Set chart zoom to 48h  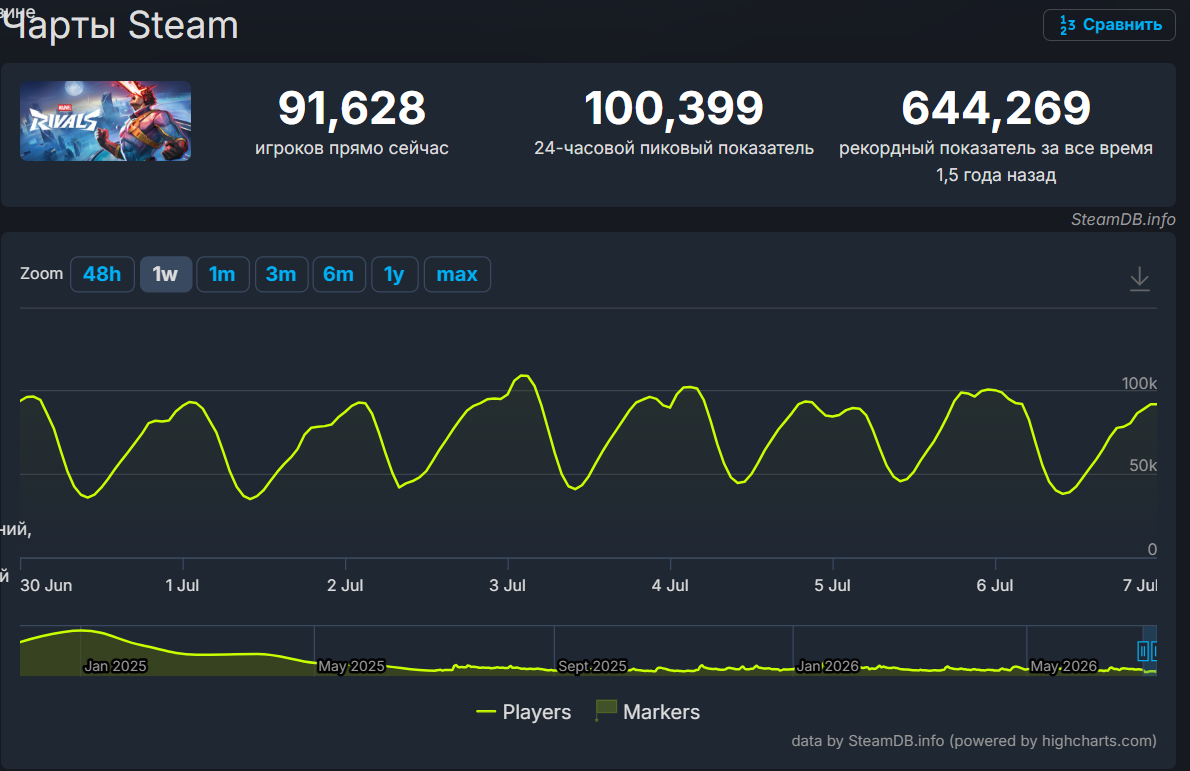click(102, 274)
